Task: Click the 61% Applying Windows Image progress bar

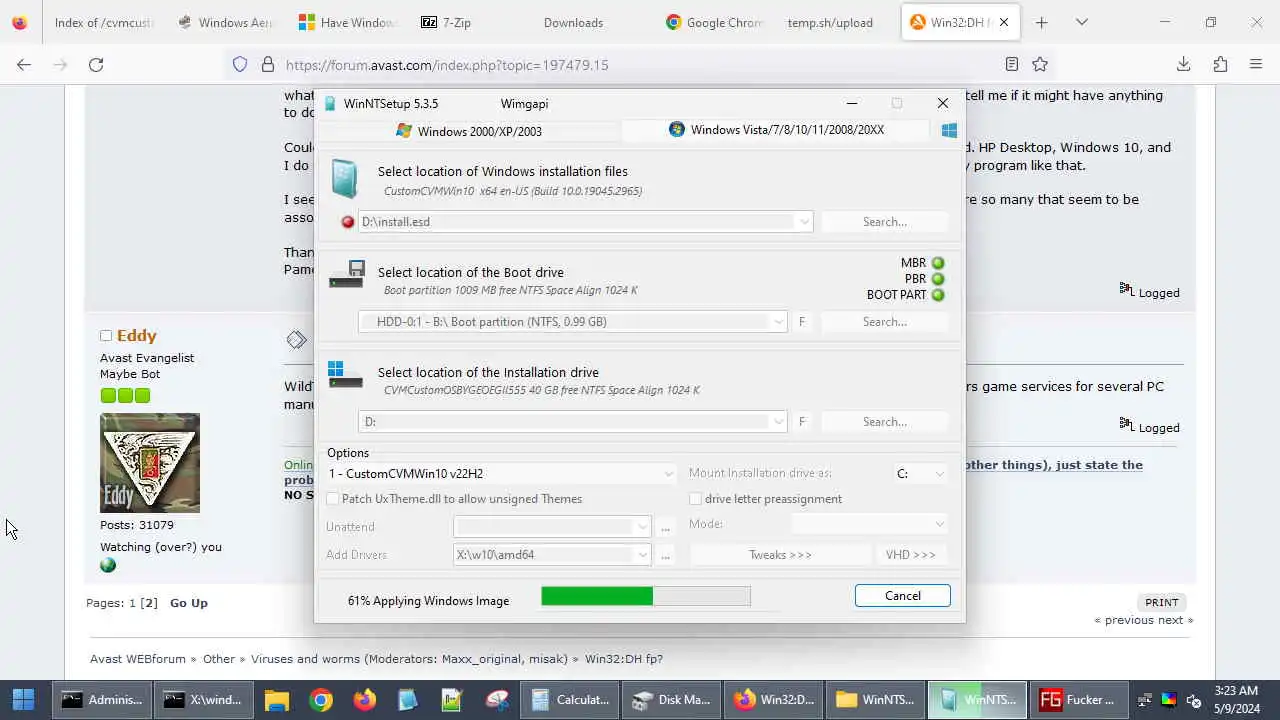Action: coord(646,596)
